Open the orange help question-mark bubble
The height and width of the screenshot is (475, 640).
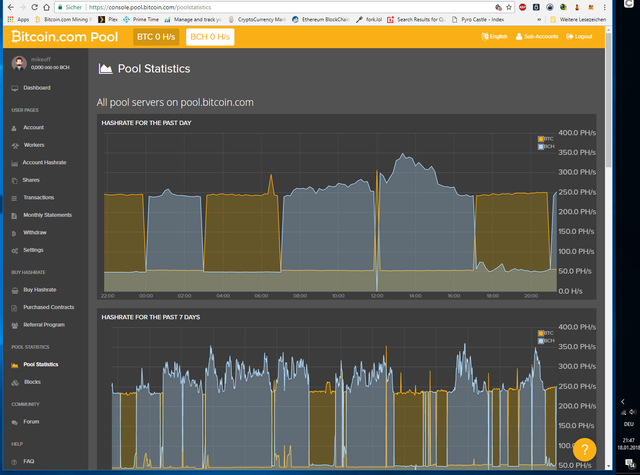pyautogui.click(x=584, y=449)
